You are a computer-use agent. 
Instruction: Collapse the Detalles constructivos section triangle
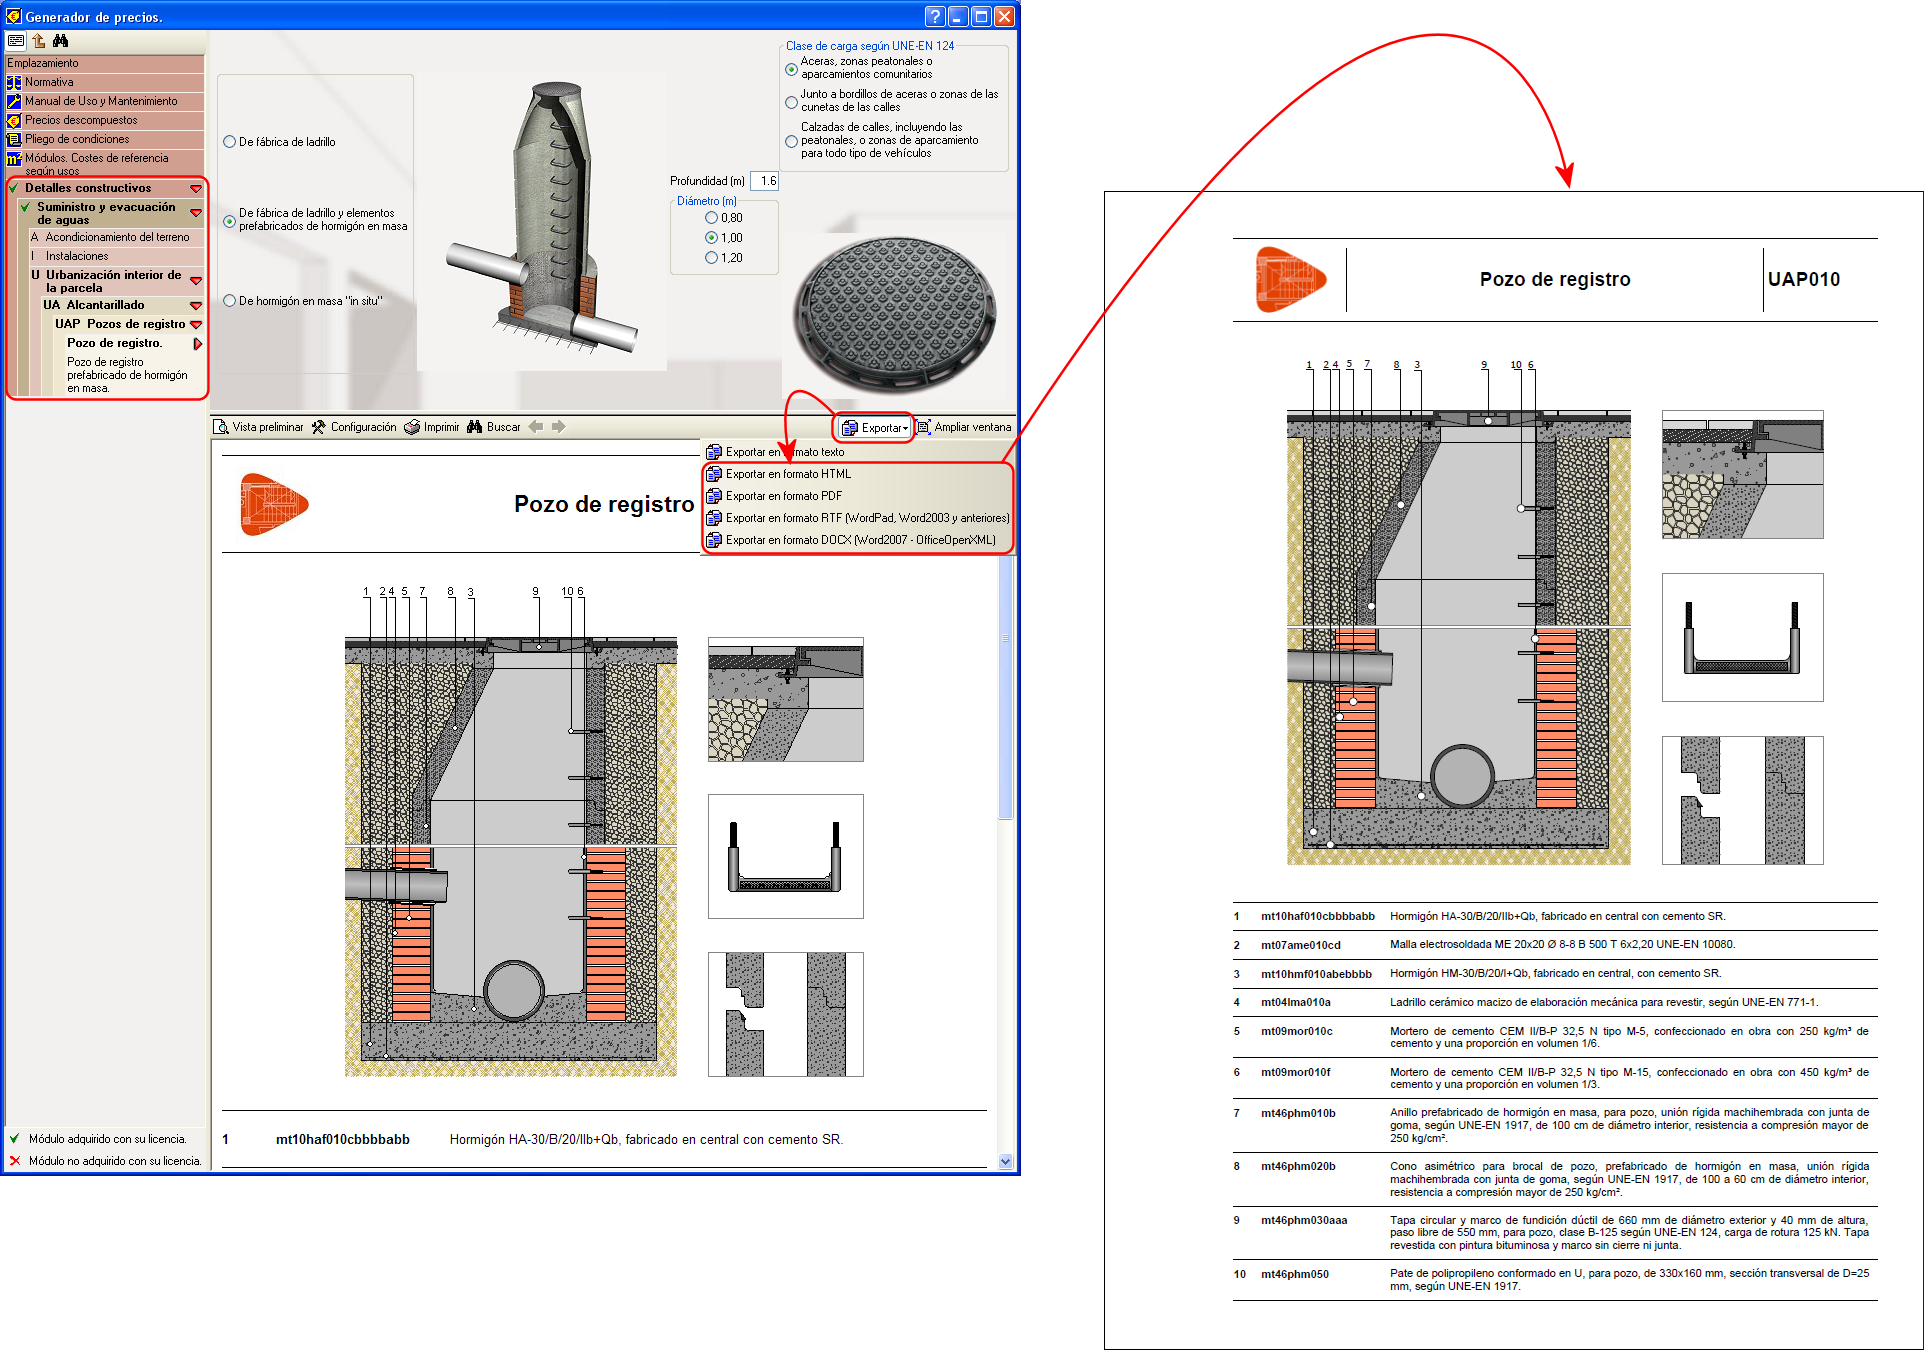pos(196,188)
